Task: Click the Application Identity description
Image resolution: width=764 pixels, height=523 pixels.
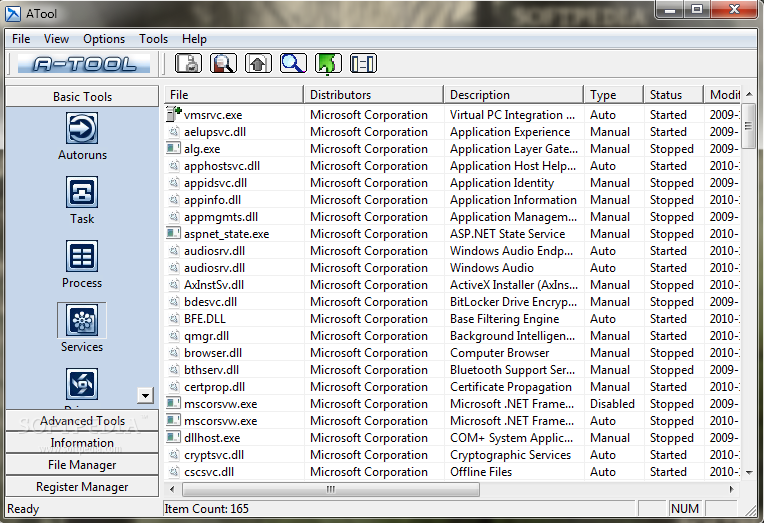Action: pyautogui.click(x=502, y=183)
